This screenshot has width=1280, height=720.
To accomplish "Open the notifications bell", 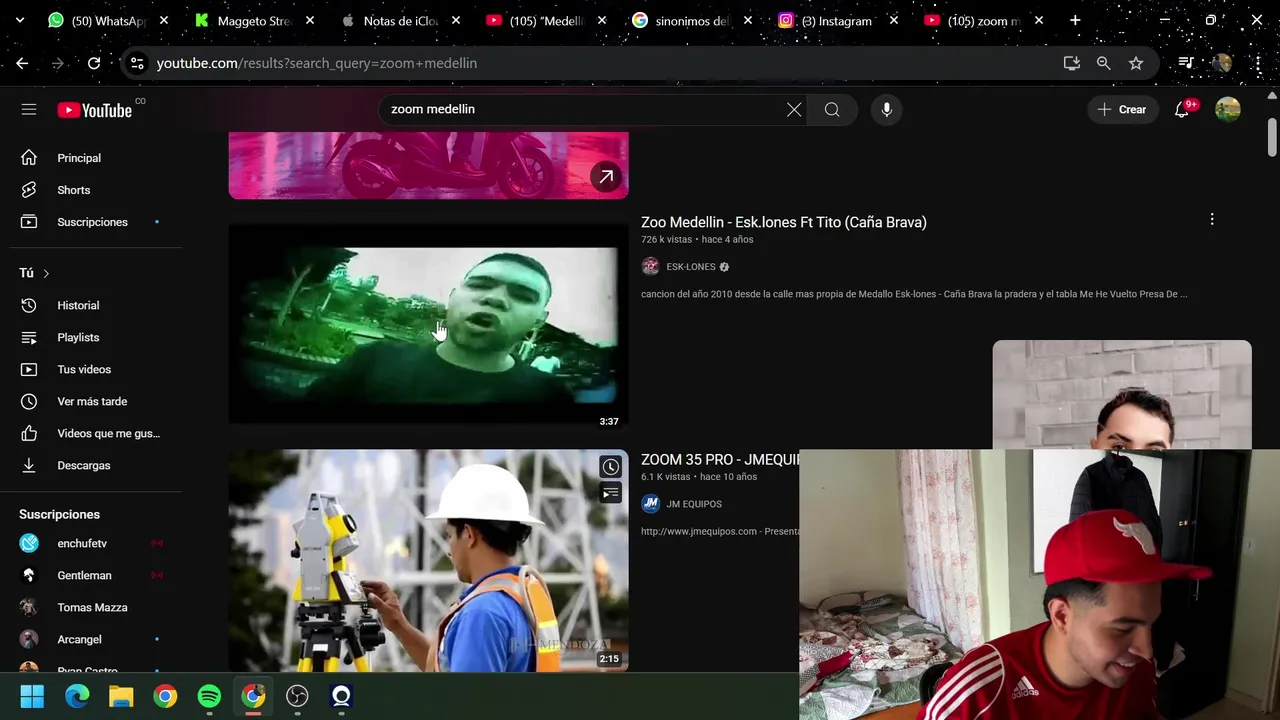I will [1182, 109].
